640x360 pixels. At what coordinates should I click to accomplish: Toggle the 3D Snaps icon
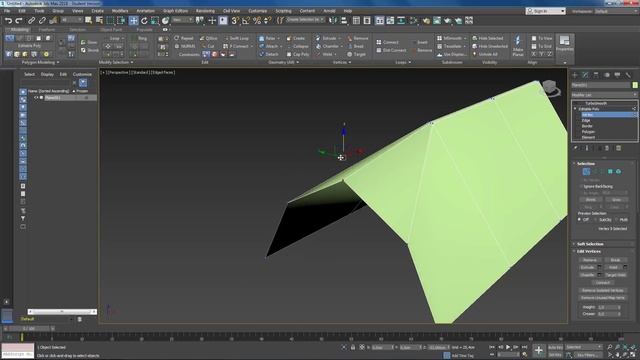[235, 20]
